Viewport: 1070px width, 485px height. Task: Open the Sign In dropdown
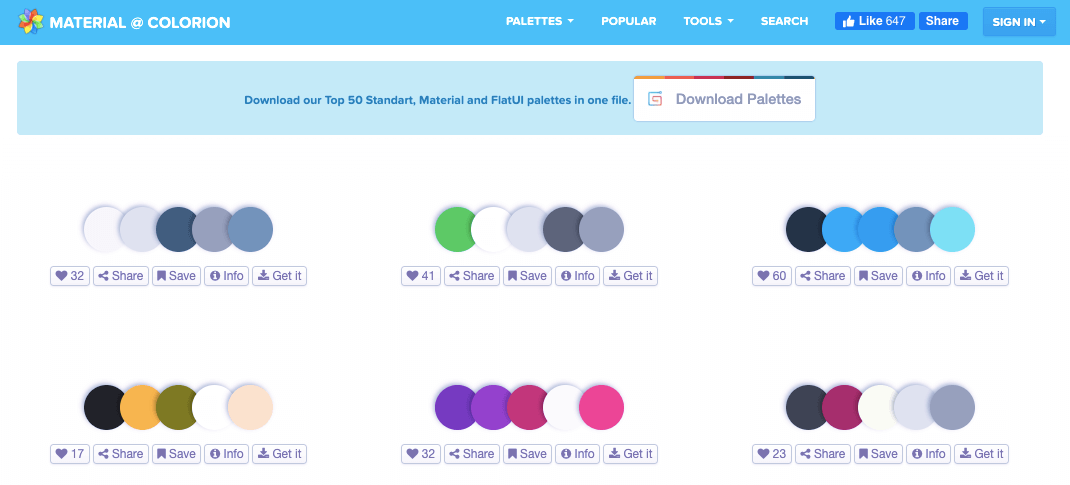(x=1019, y=22)
